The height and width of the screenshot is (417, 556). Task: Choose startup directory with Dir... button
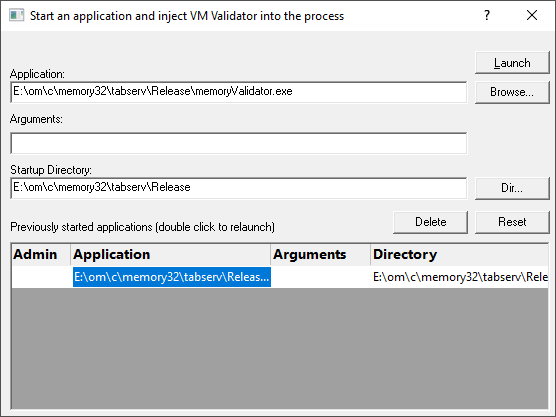[x=512, y=188]
